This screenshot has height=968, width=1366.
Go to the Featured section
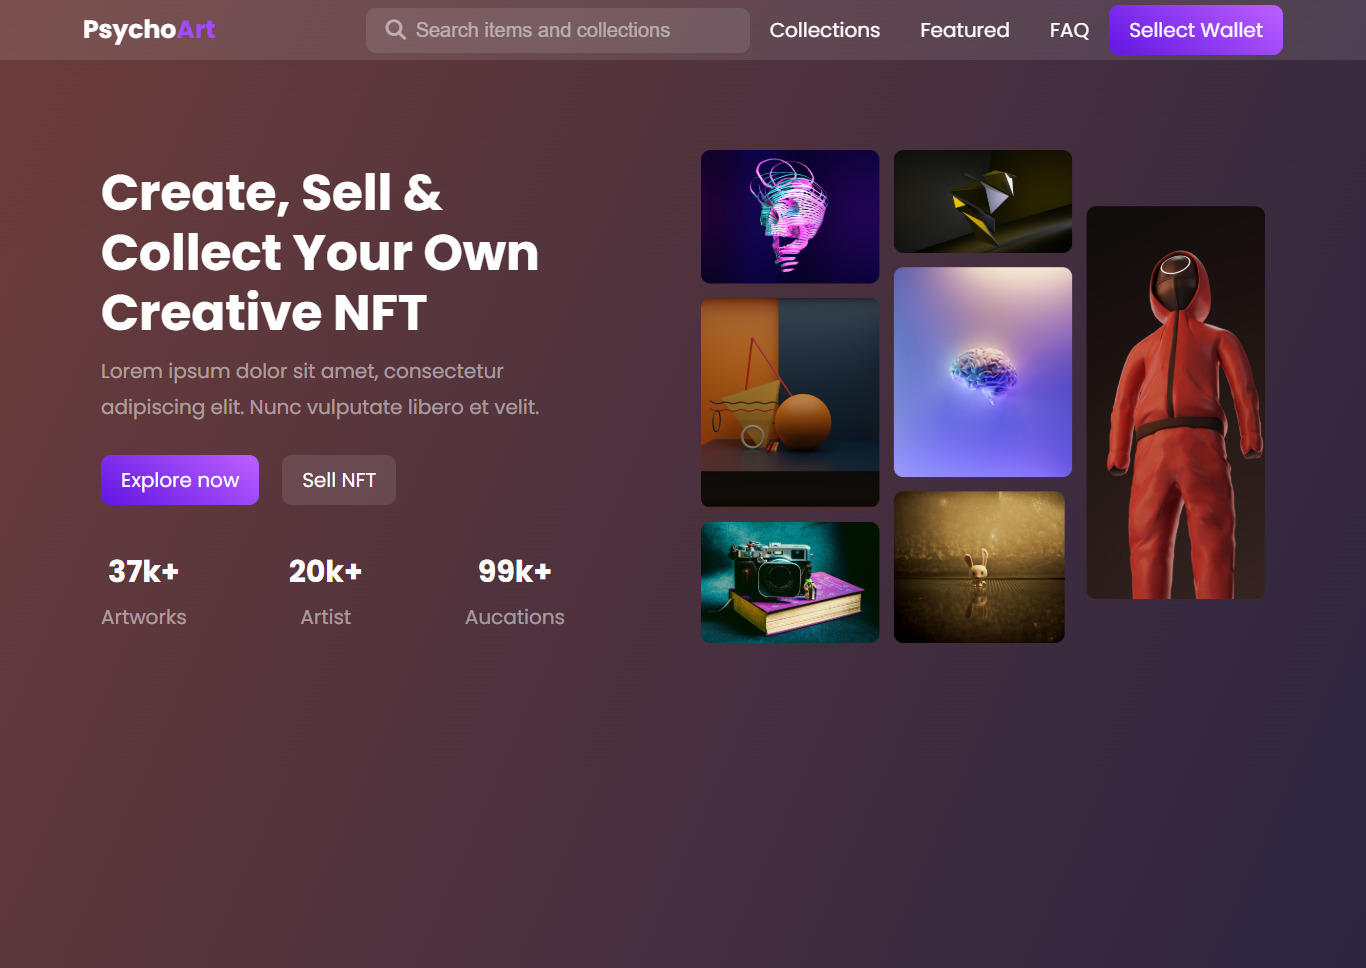coord(965,30)
